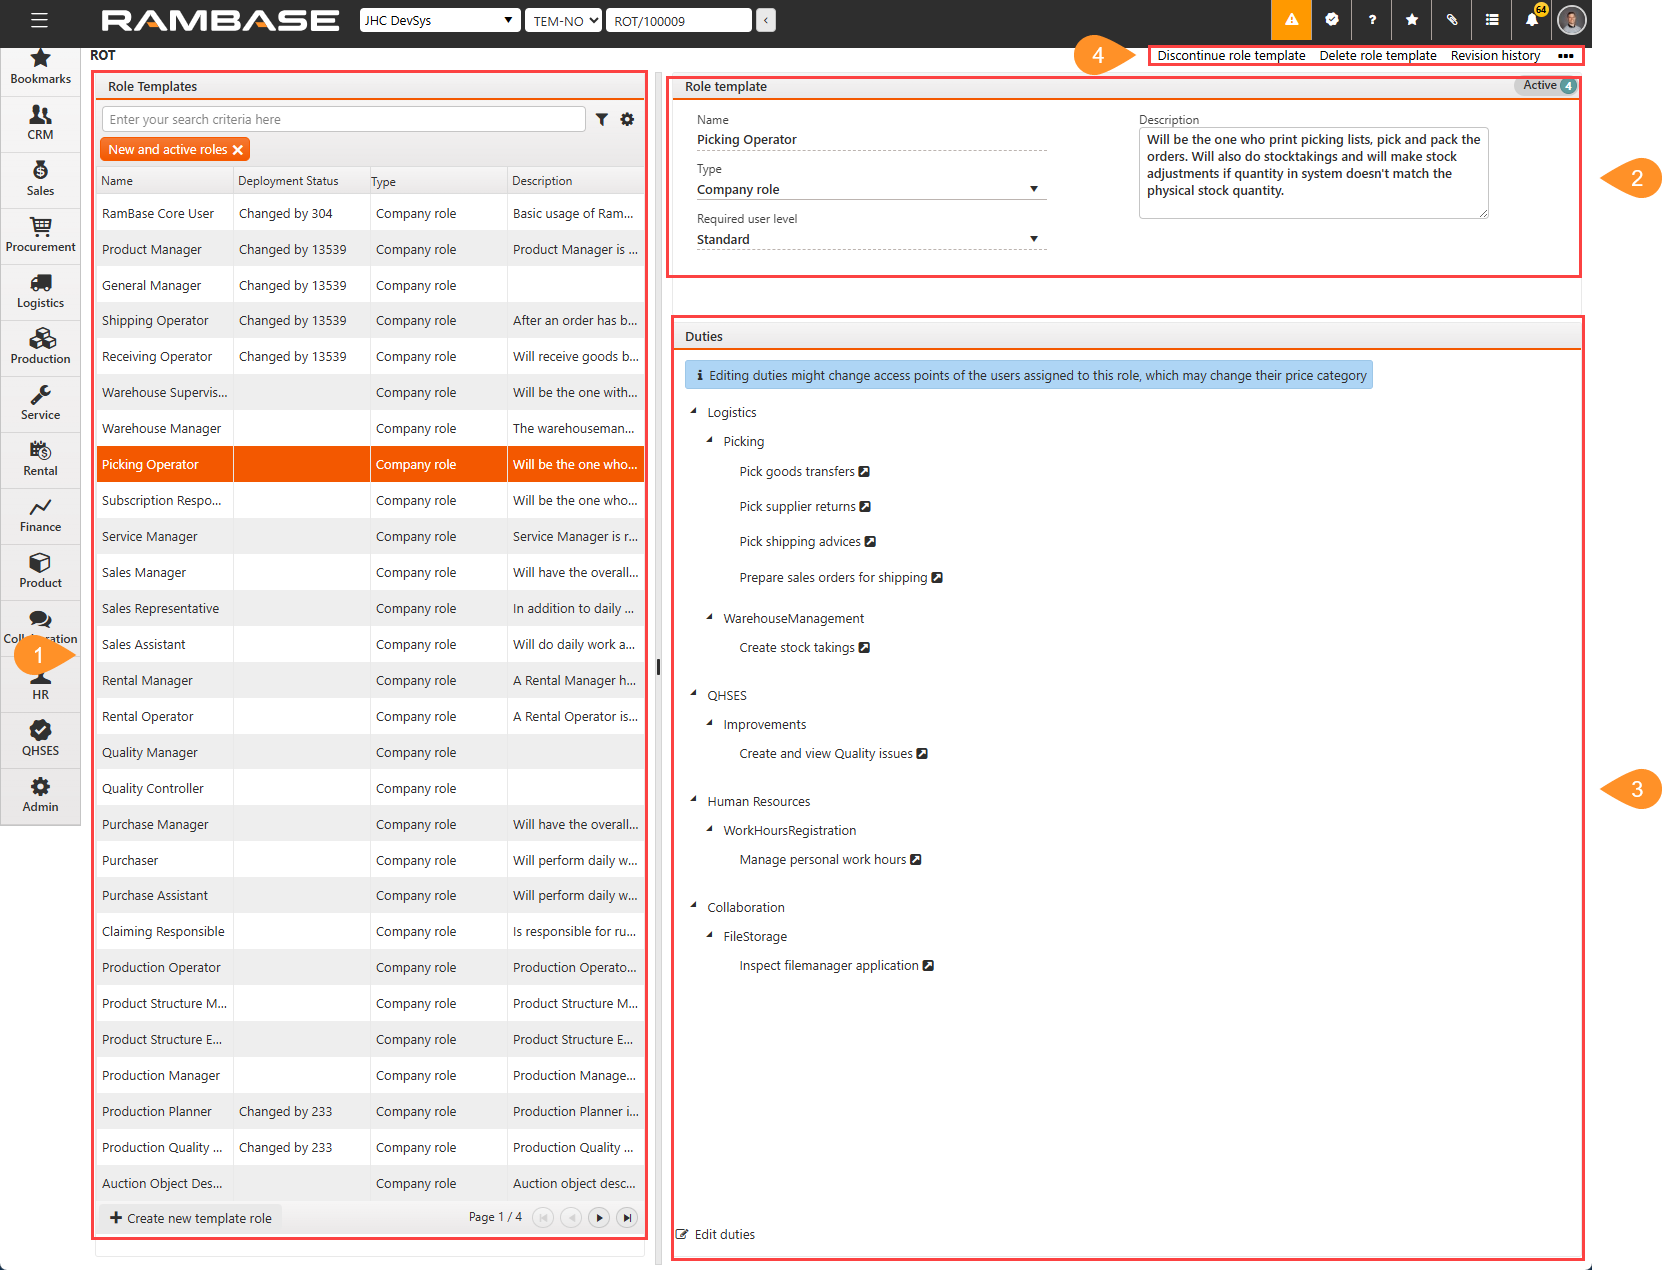Remove the New and active roles filter
This screenshot has width=1663, height=1270.
coord(238,150)
